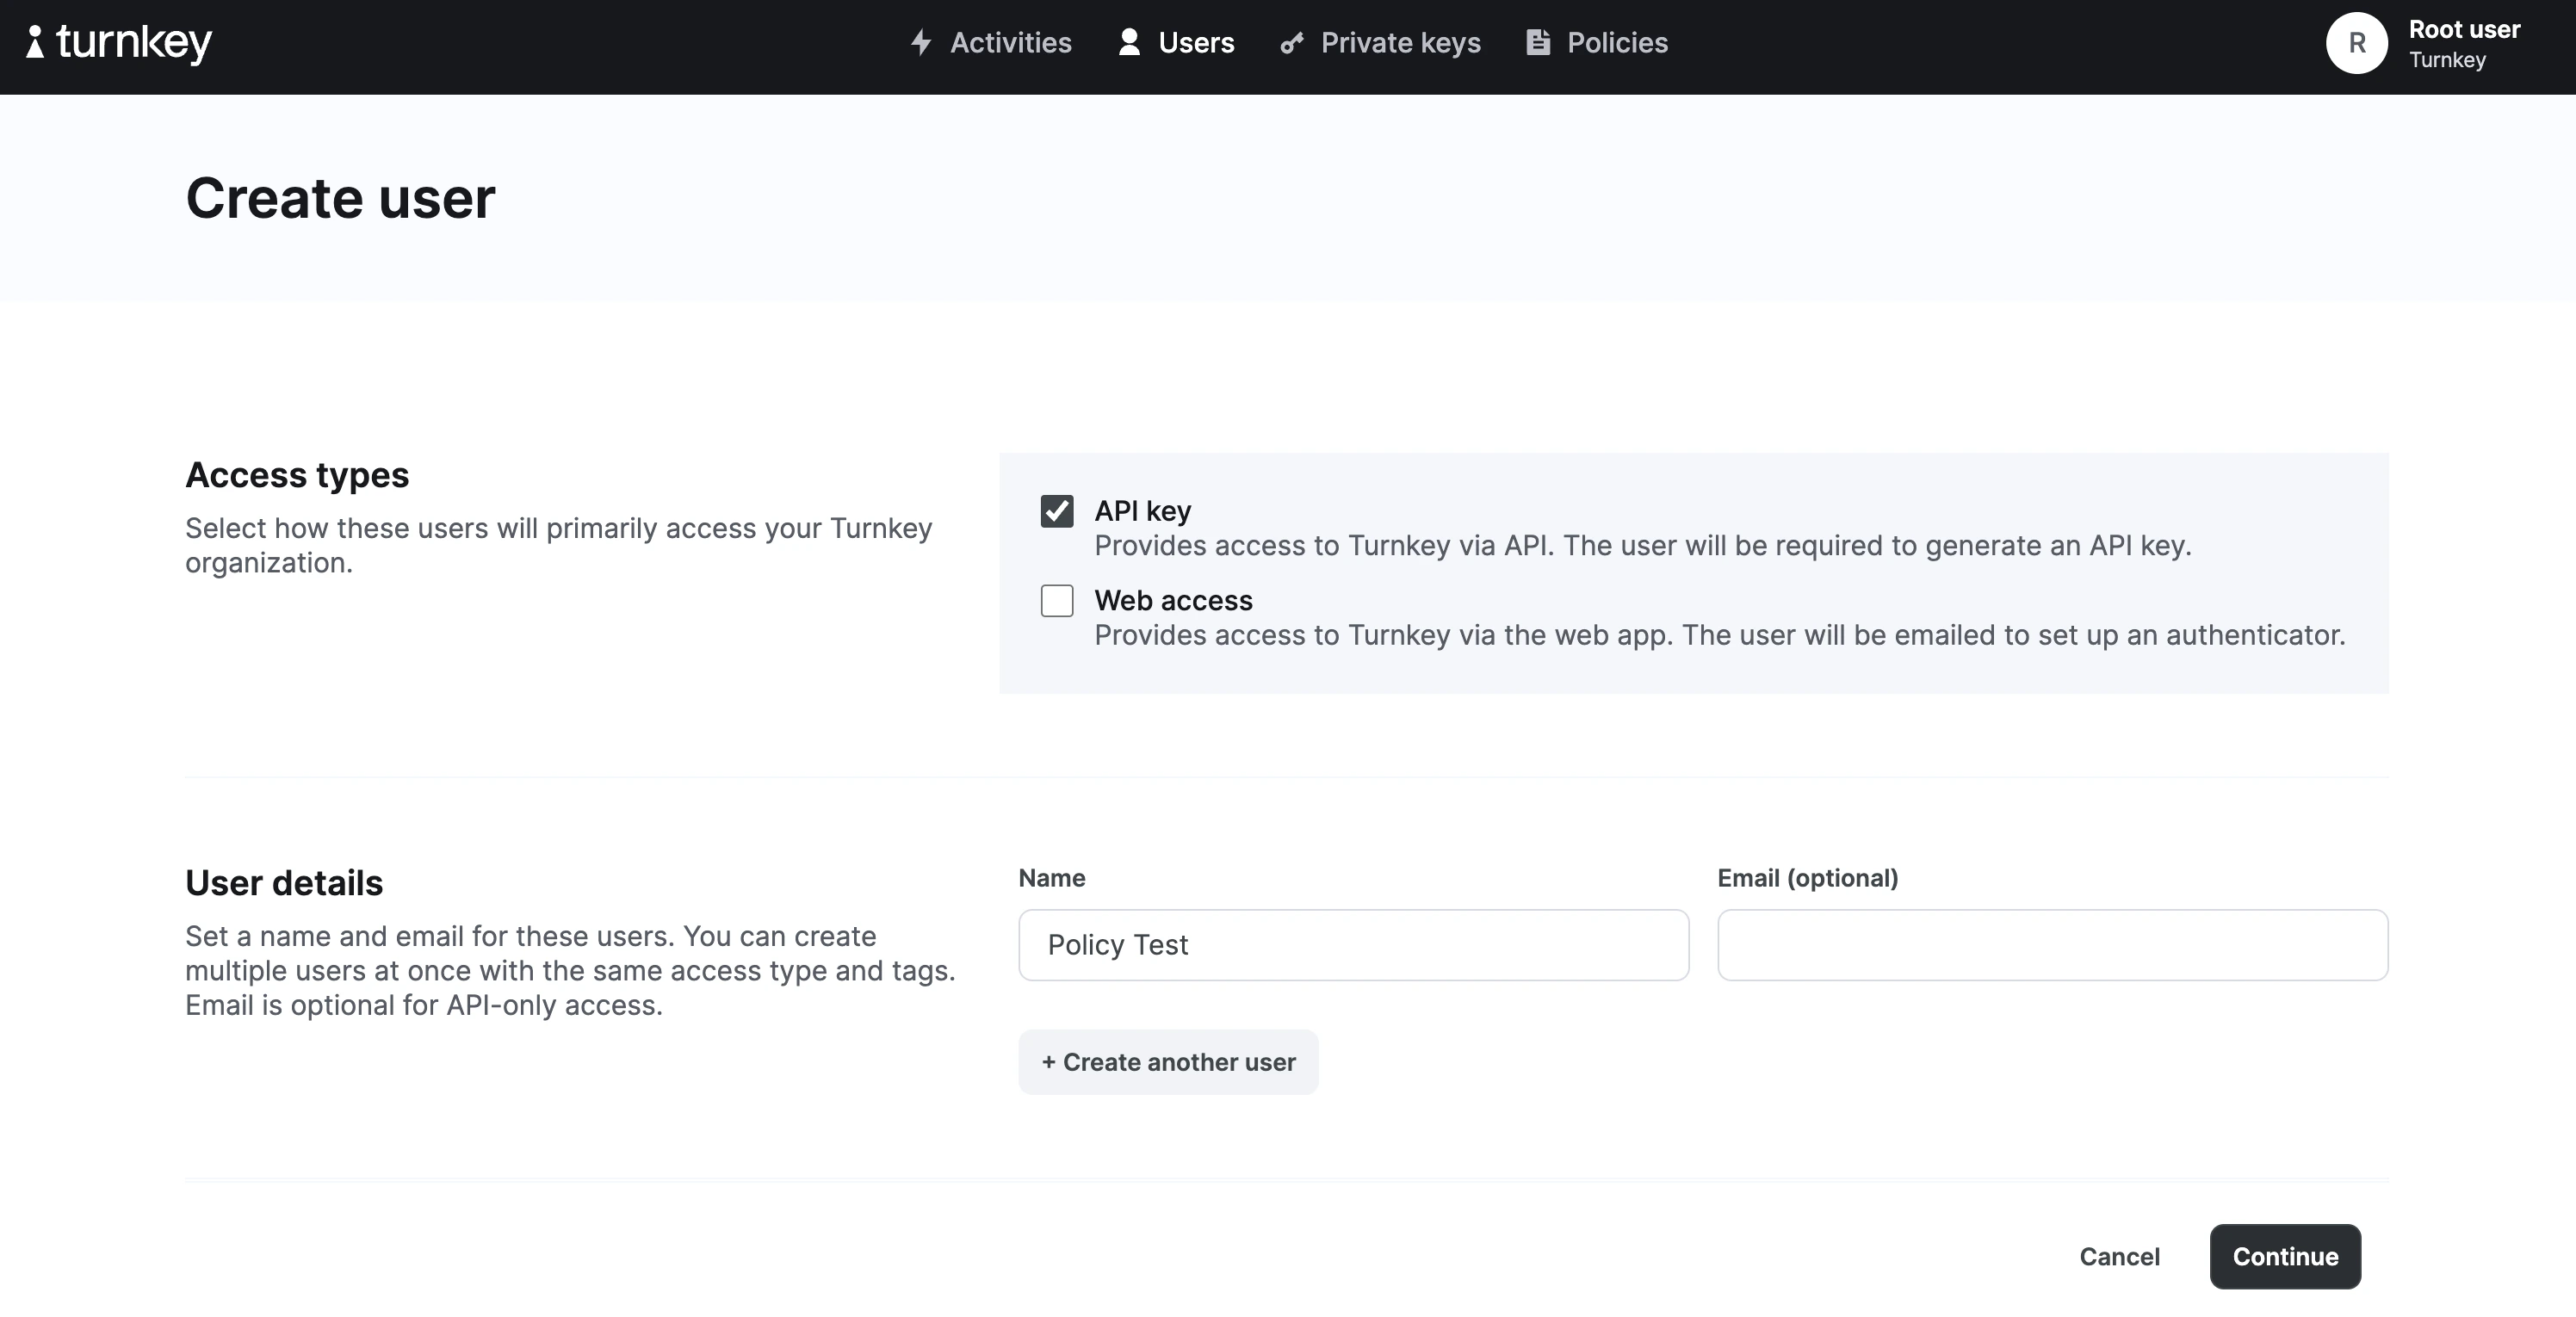Click the Email (optional) input field
The width and height of the screenshot is (2576, 1317).
pos(2052,945)
